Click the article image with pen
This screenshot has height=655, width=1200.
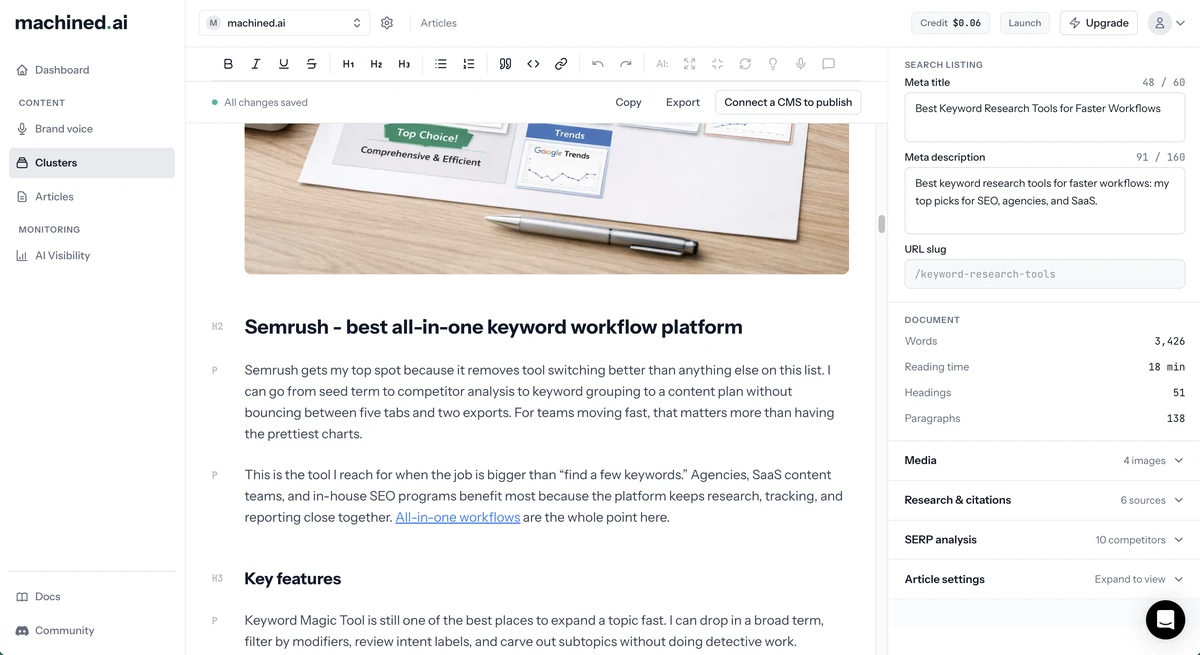[546, 199]
